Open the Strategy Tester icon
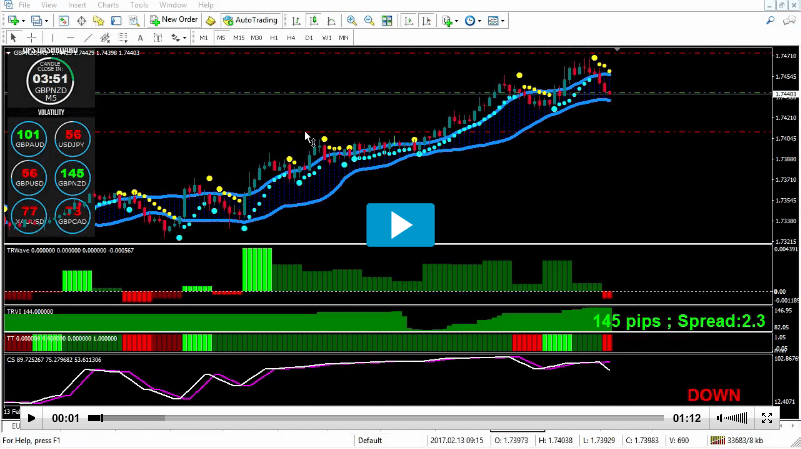The width and height of the screenshot is (801, 449). 134,20
